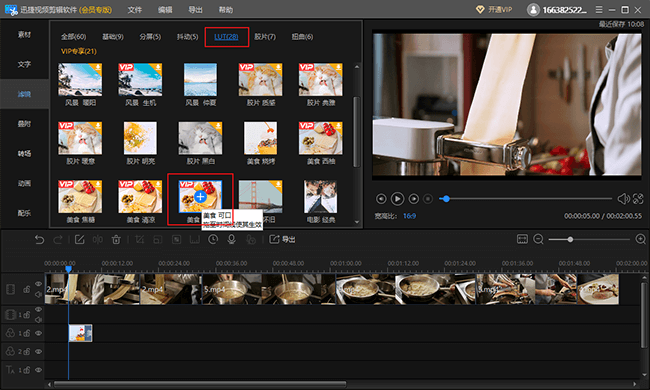Step forward one frame in the preview
The height and width of the screenshot is (390, 650).
click(413, 199)
